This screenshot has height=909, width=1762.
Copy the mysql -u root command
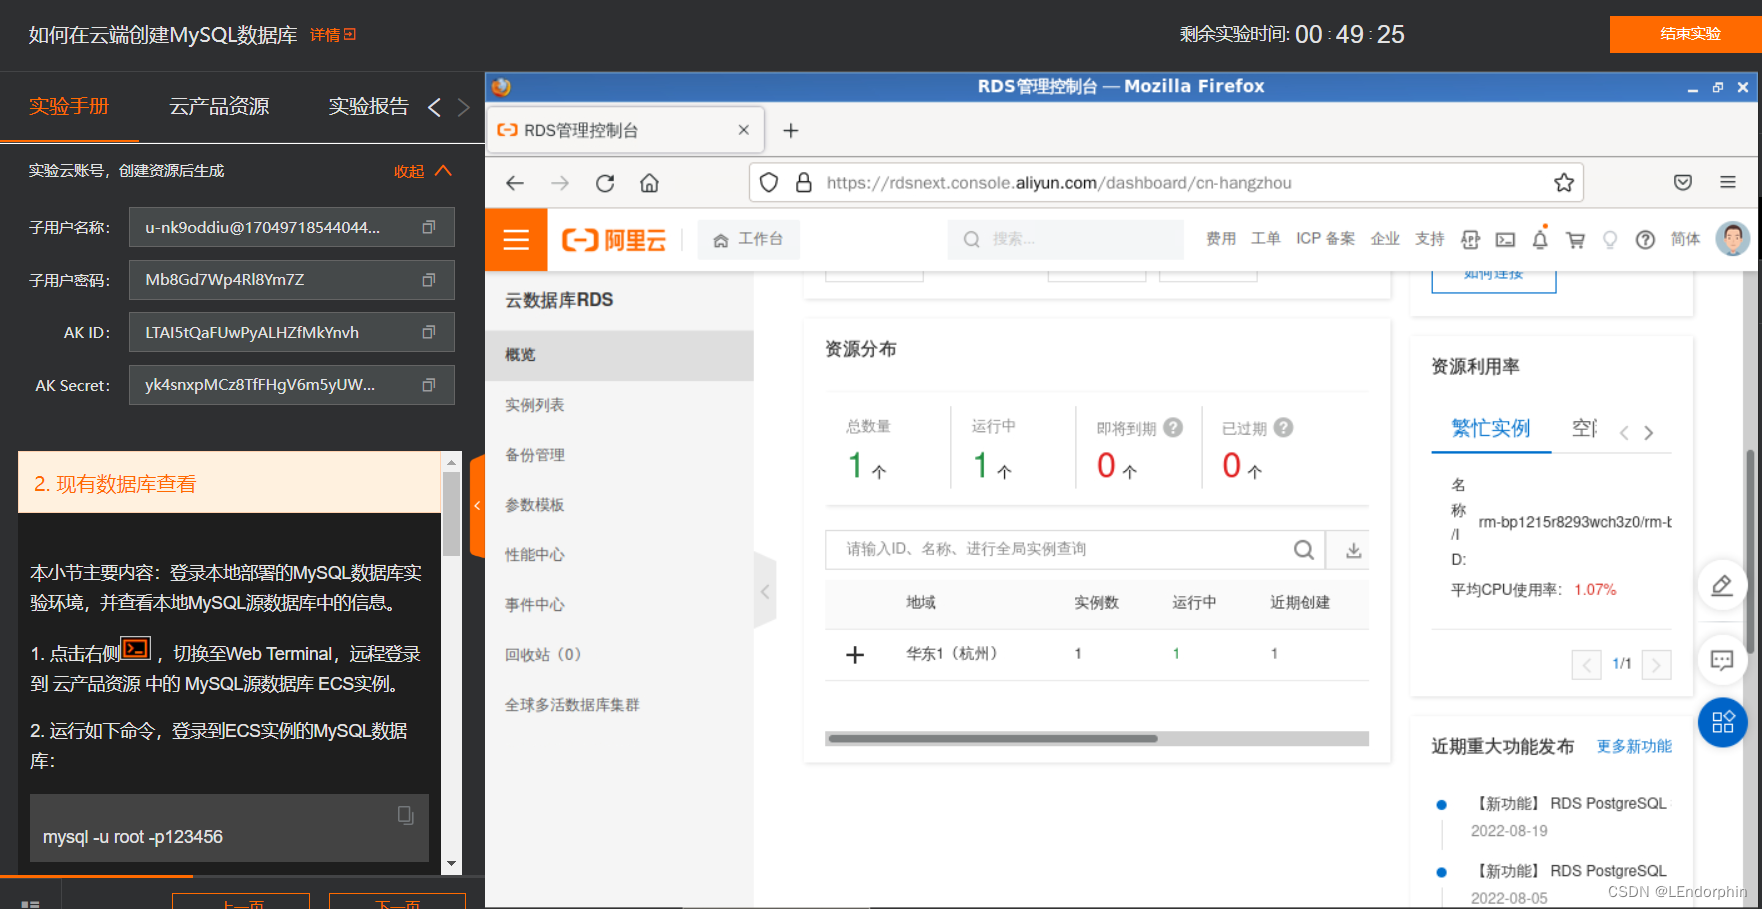[405, 815]
